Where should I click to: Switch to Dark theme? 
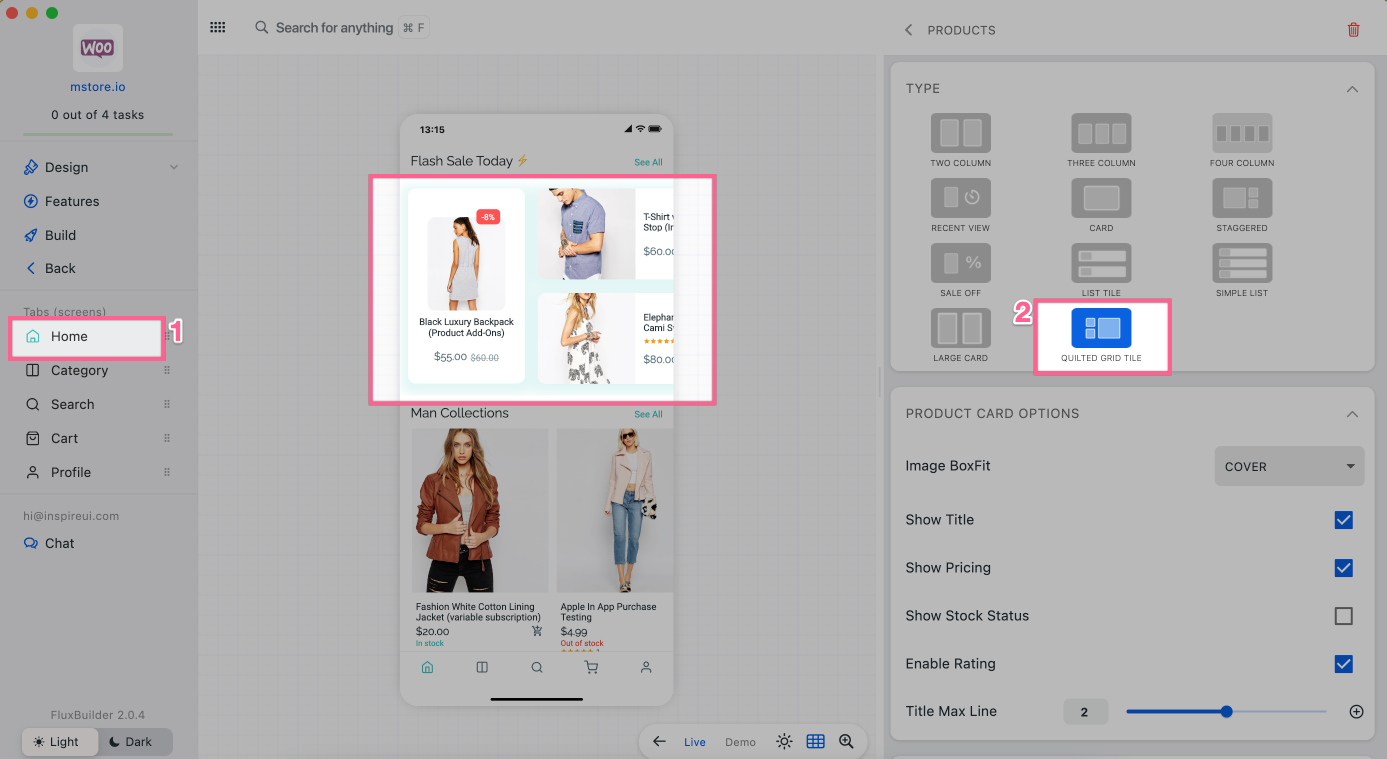tap(135, 742)
